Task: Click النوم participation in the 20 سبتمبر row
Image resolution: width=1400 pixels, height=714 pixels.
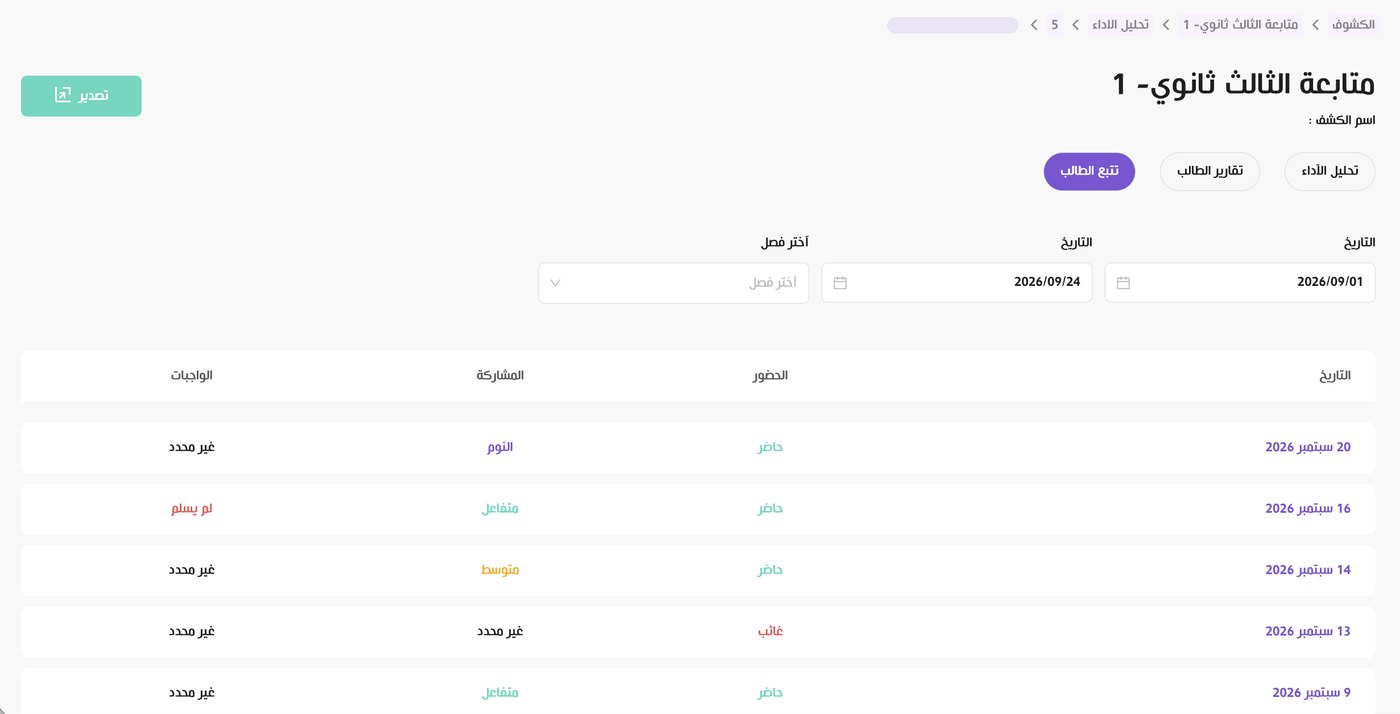Action: pos(500,447)
